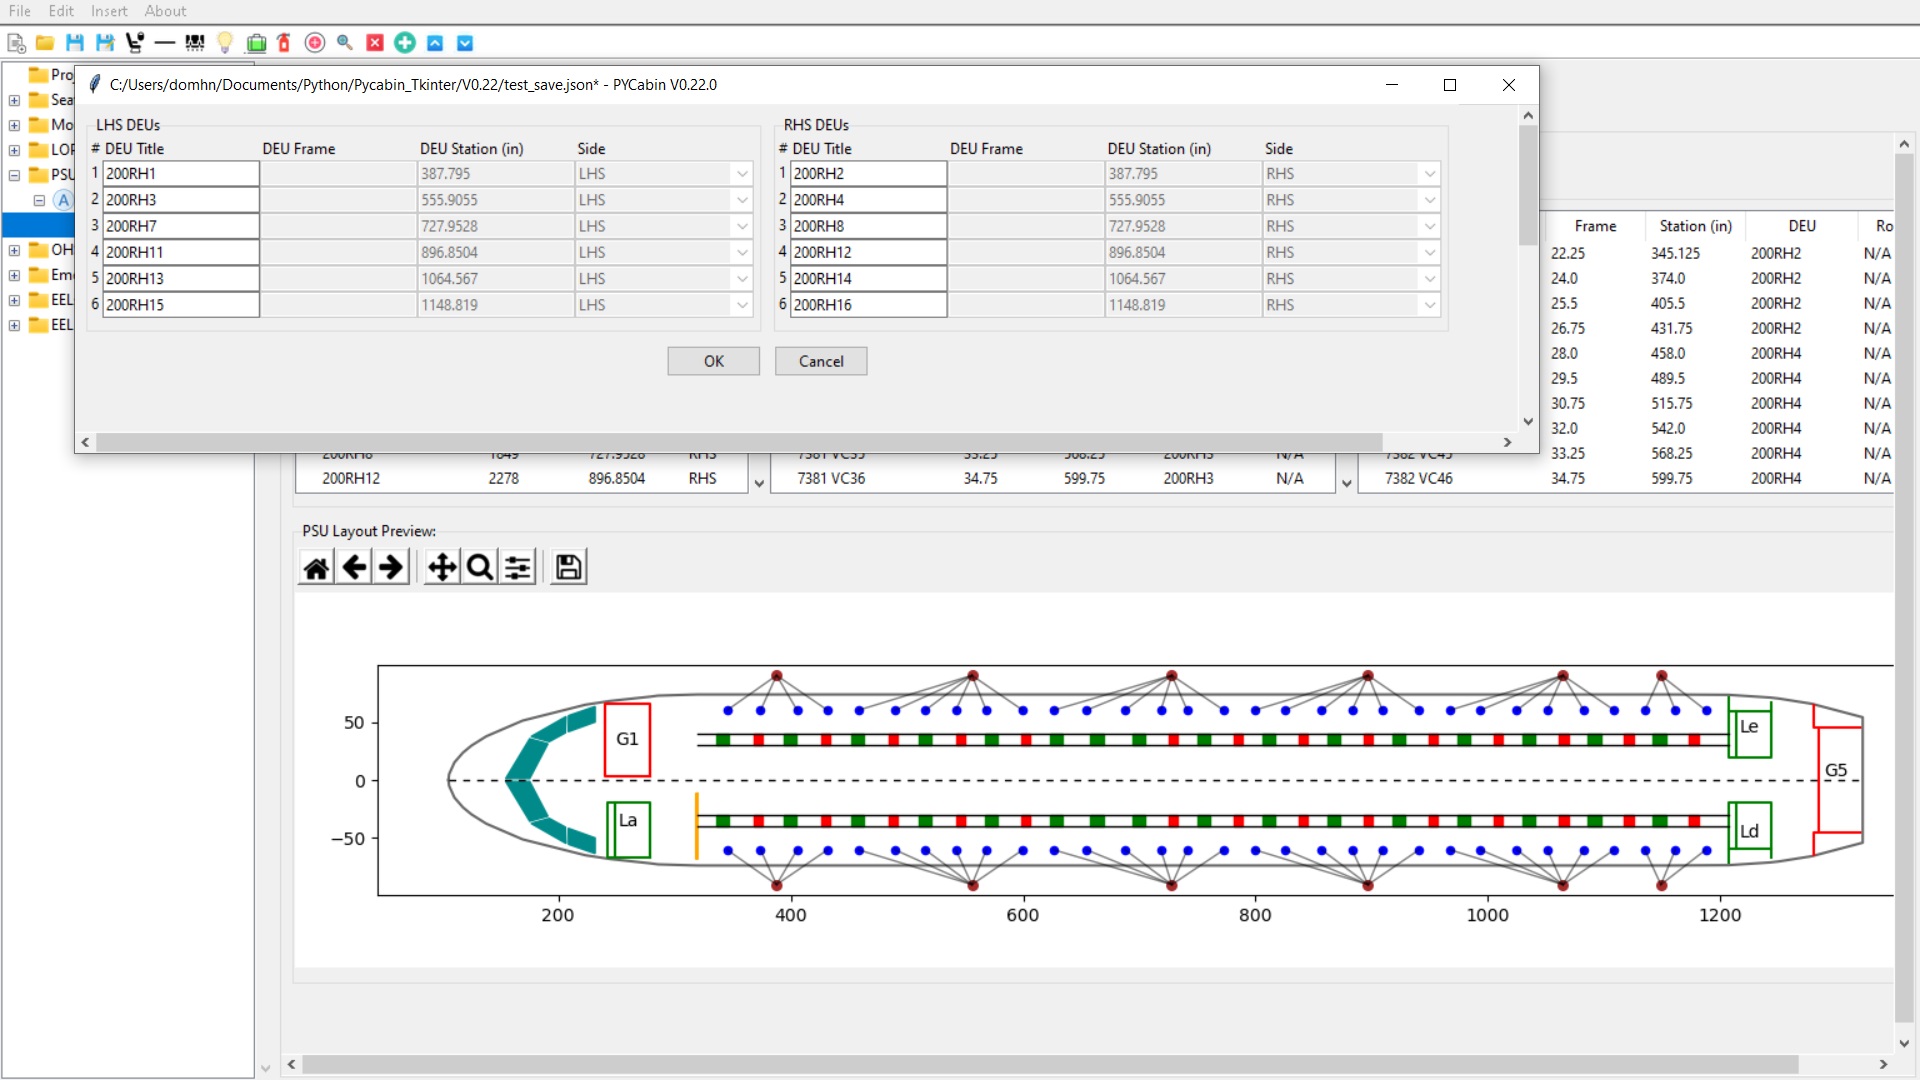Click the light bulb toolbar icon

tap(225, 43)
